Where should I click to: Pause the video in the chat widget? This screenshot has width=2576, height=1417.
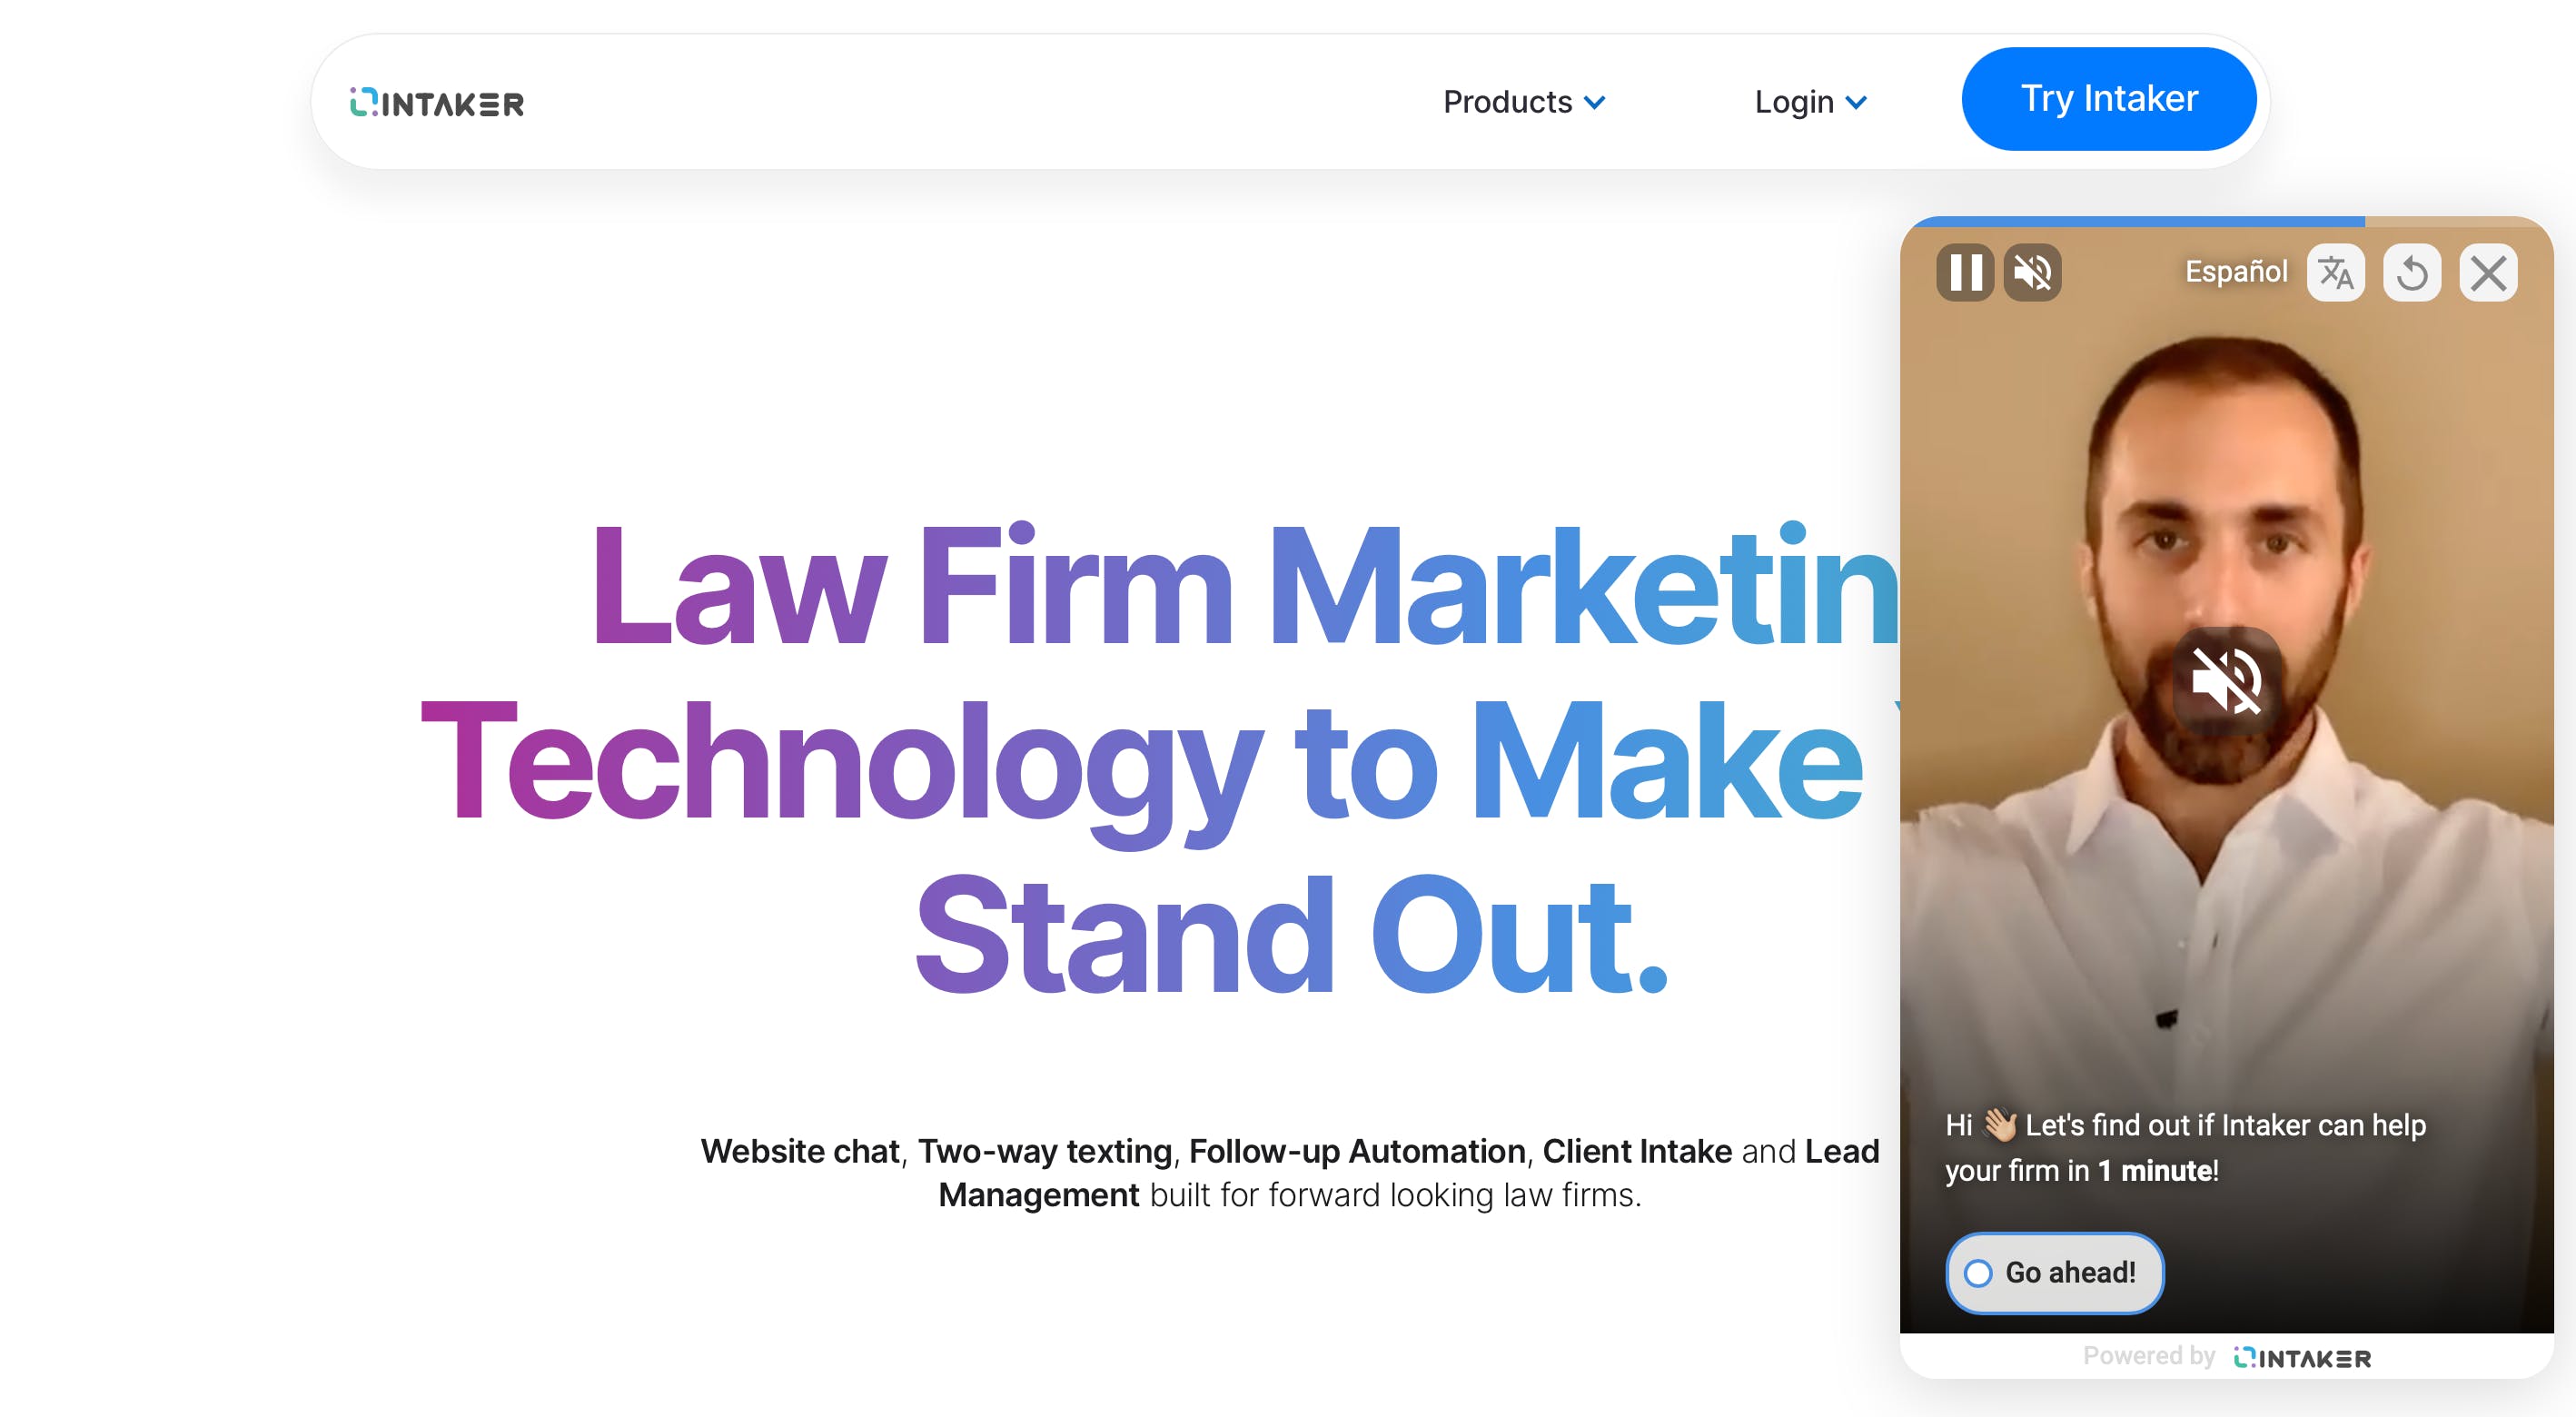(x=1964, y=272)
